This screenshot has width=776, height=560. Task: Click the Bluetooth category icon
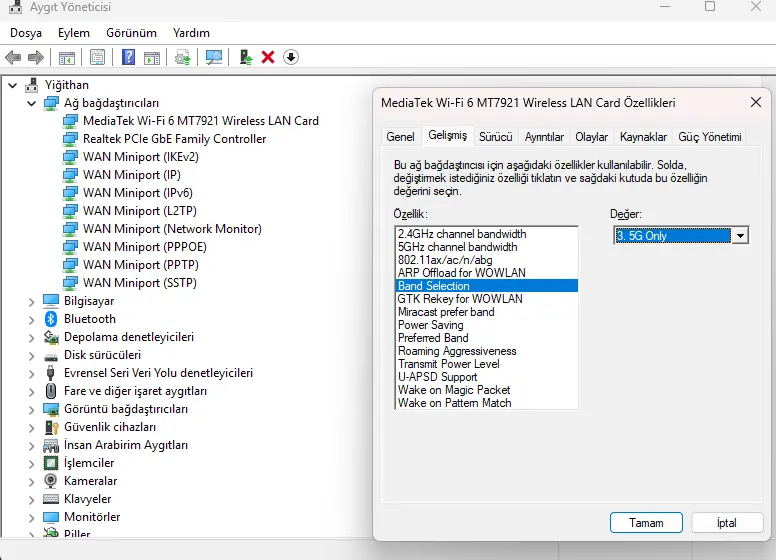coord(50,319)
